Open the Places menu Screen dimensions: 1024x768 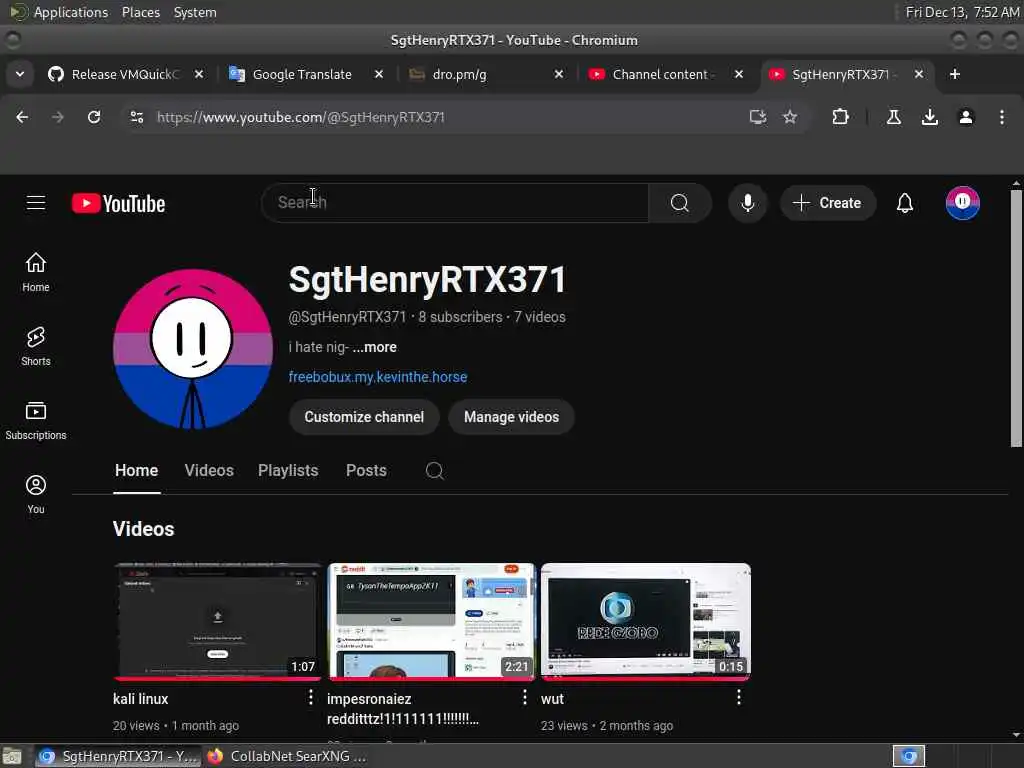tap(140, 12)
